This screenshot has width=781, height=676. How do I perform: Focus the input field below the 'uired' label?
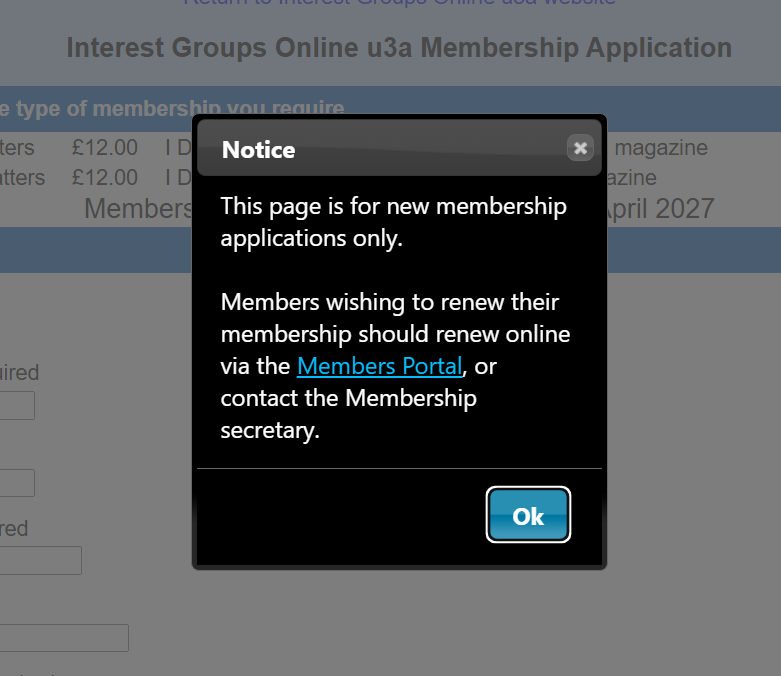17,405
